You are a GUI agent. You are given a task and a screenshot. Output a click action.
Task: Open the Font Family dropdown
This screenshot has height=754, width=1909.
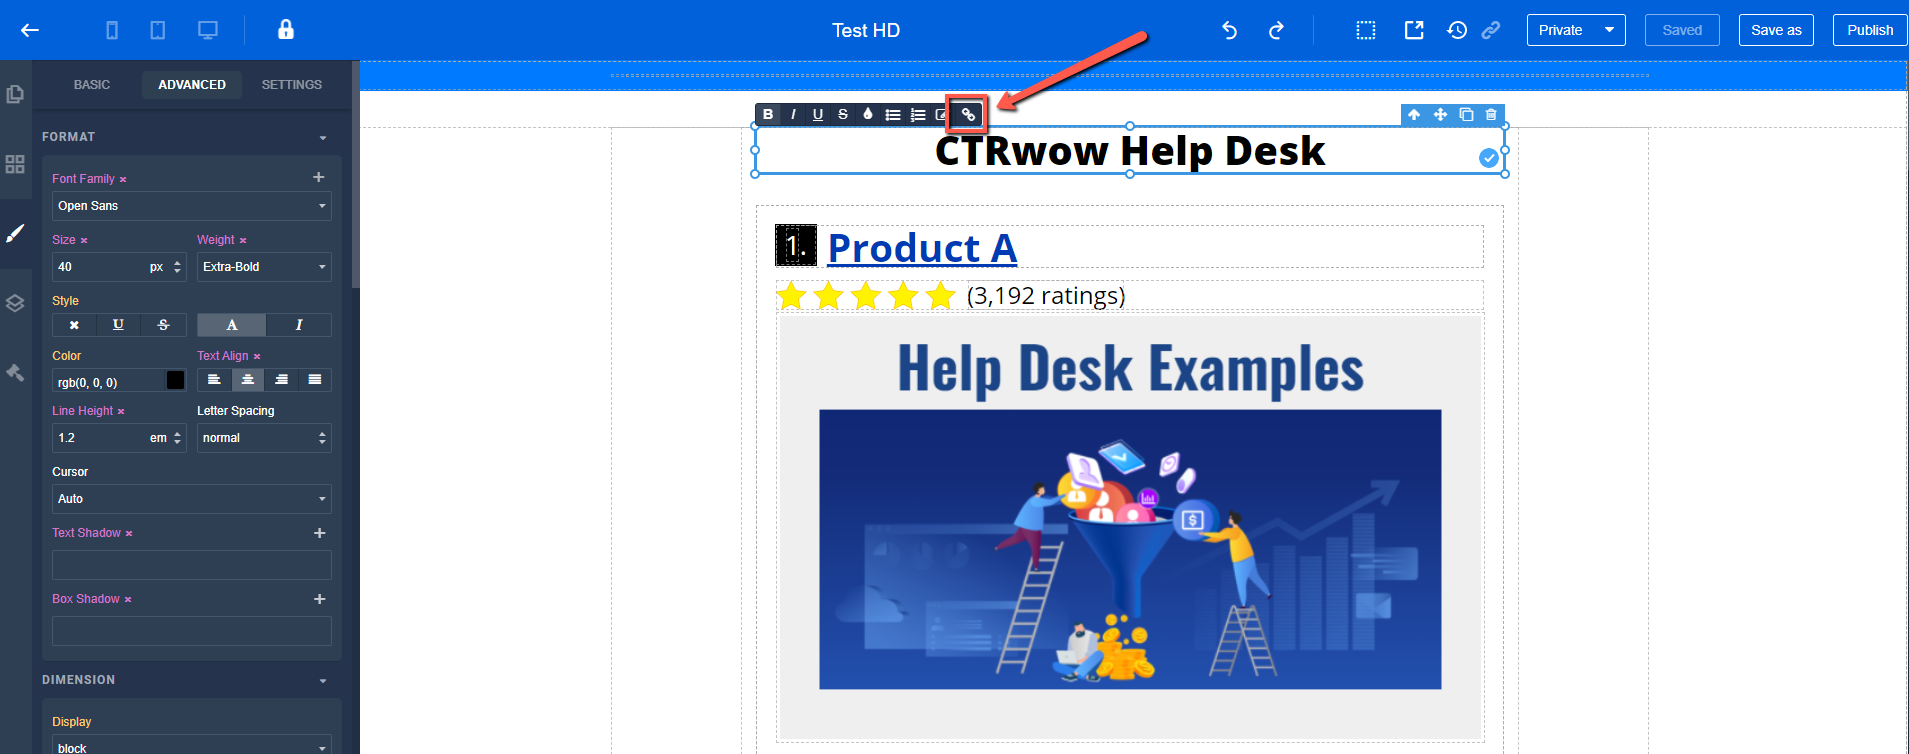[x=192, y=206]
